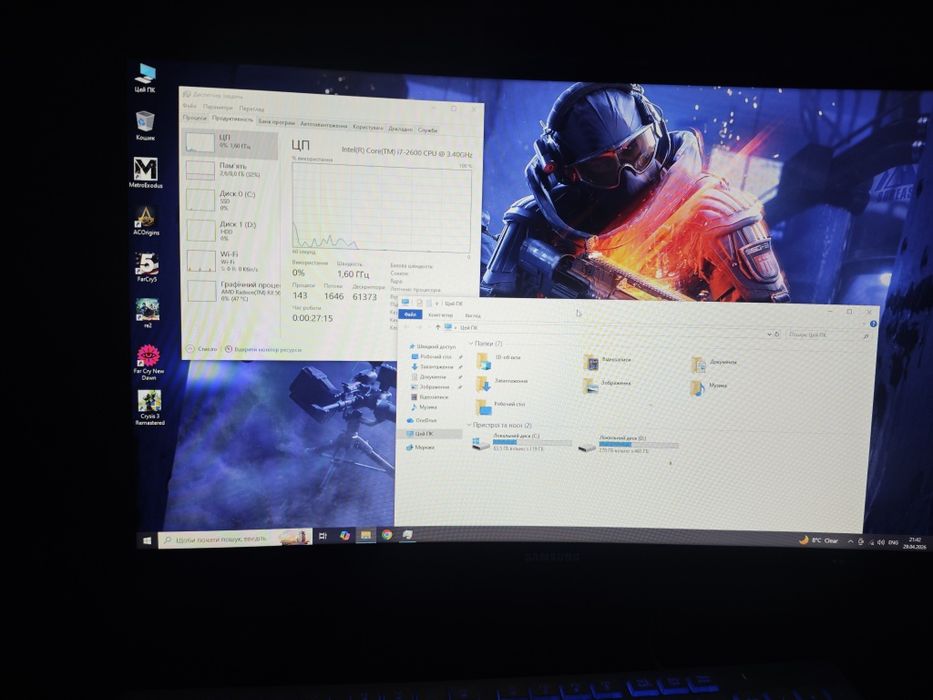
Task: Open the Робочий стіл folder in Explorer main pane
Action: tap(501, 405)
